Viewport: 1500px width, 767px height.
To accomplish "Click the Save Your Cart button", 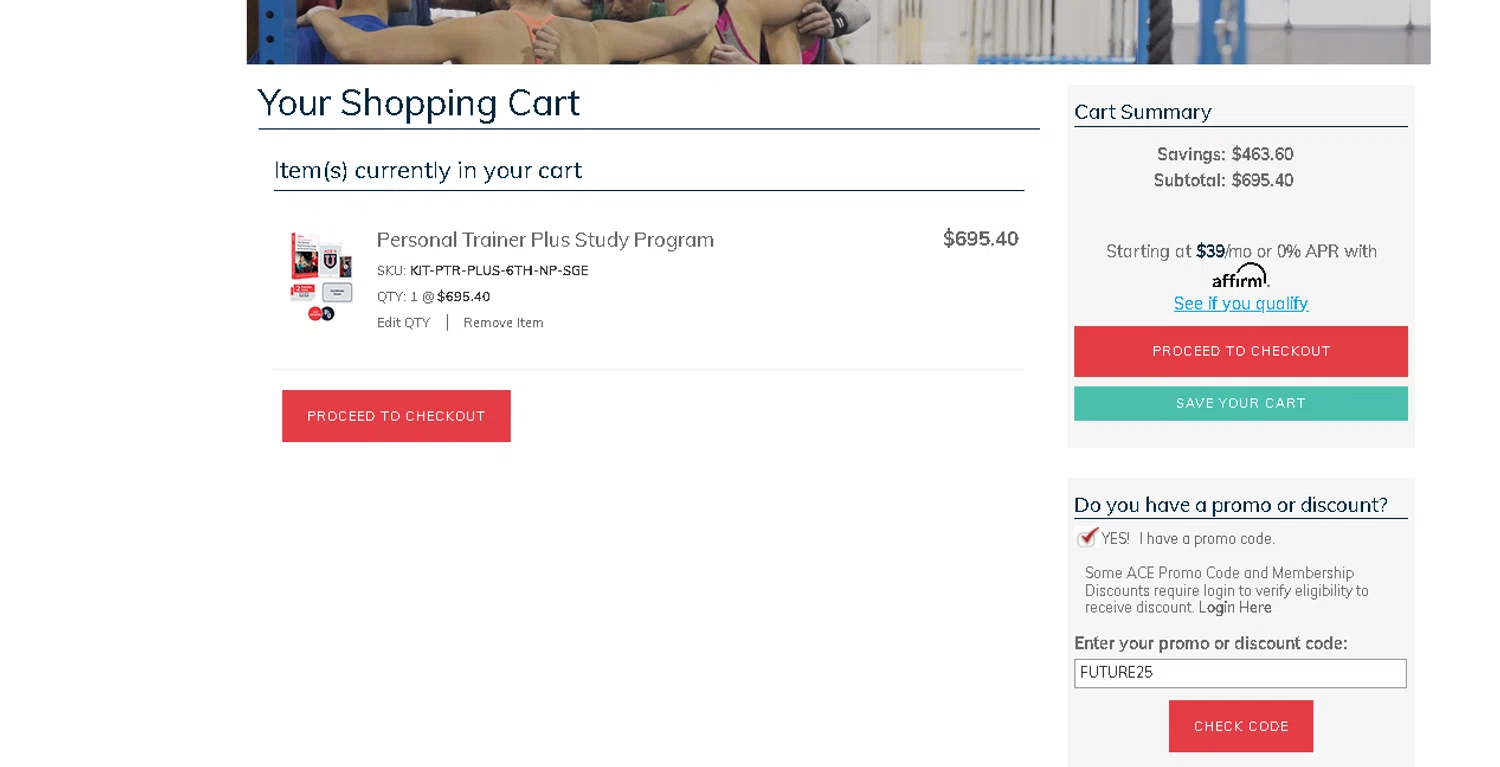I will (x=1240, y=403).
